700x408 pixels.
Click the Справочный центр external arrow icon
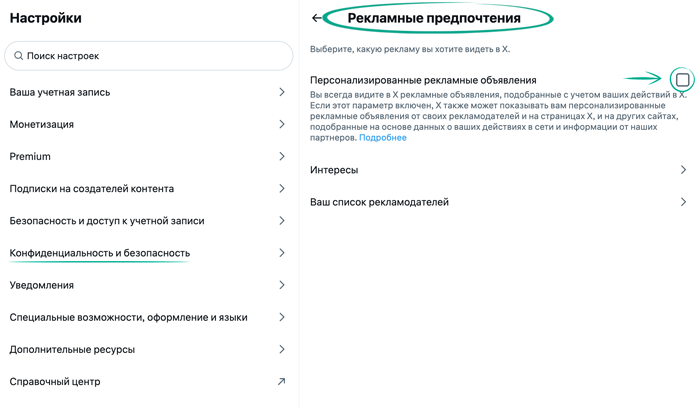click(281, 381)
